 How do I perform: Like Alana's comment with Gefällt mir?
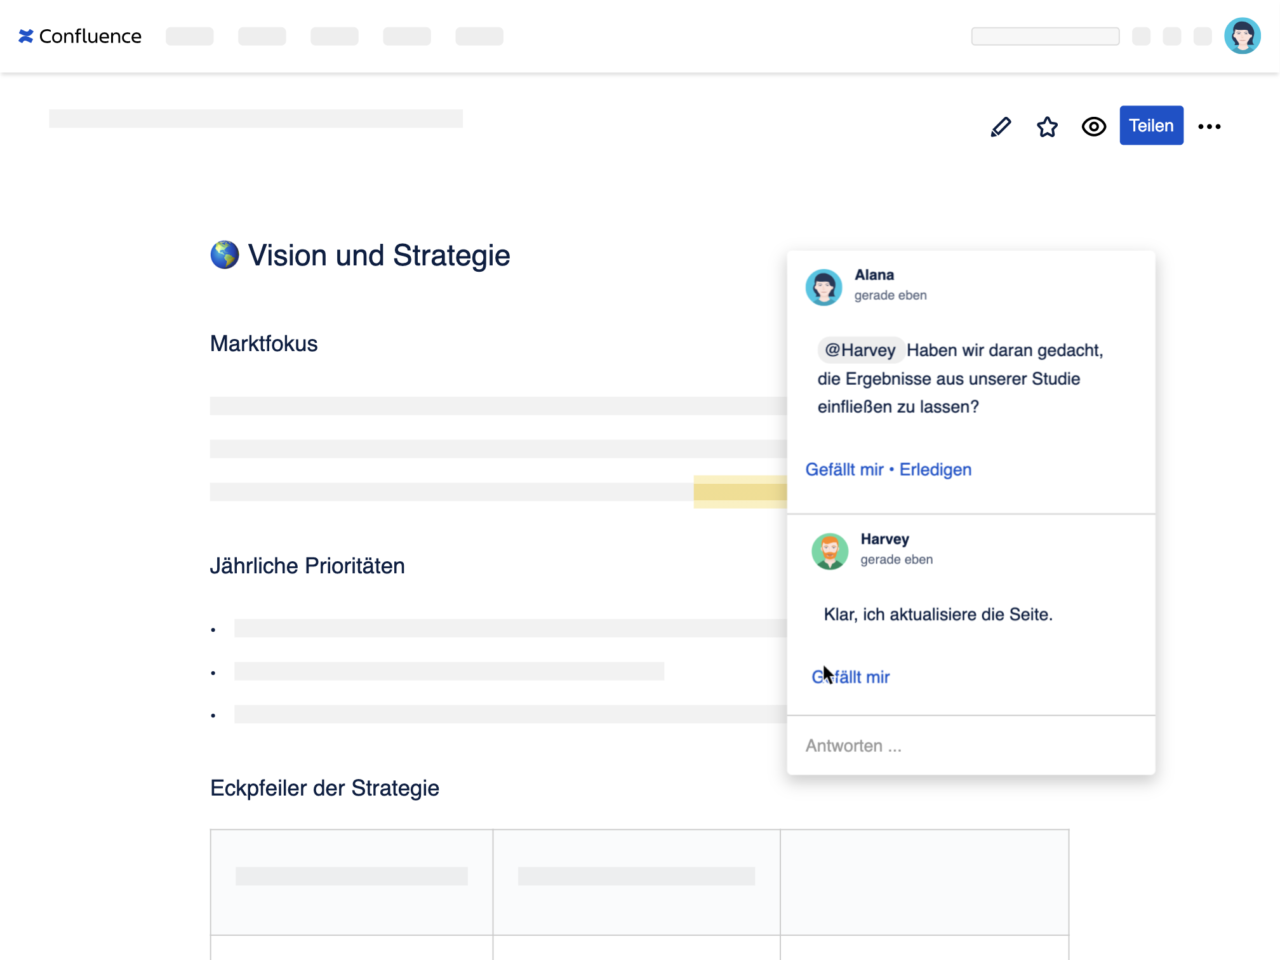(844, 469)
